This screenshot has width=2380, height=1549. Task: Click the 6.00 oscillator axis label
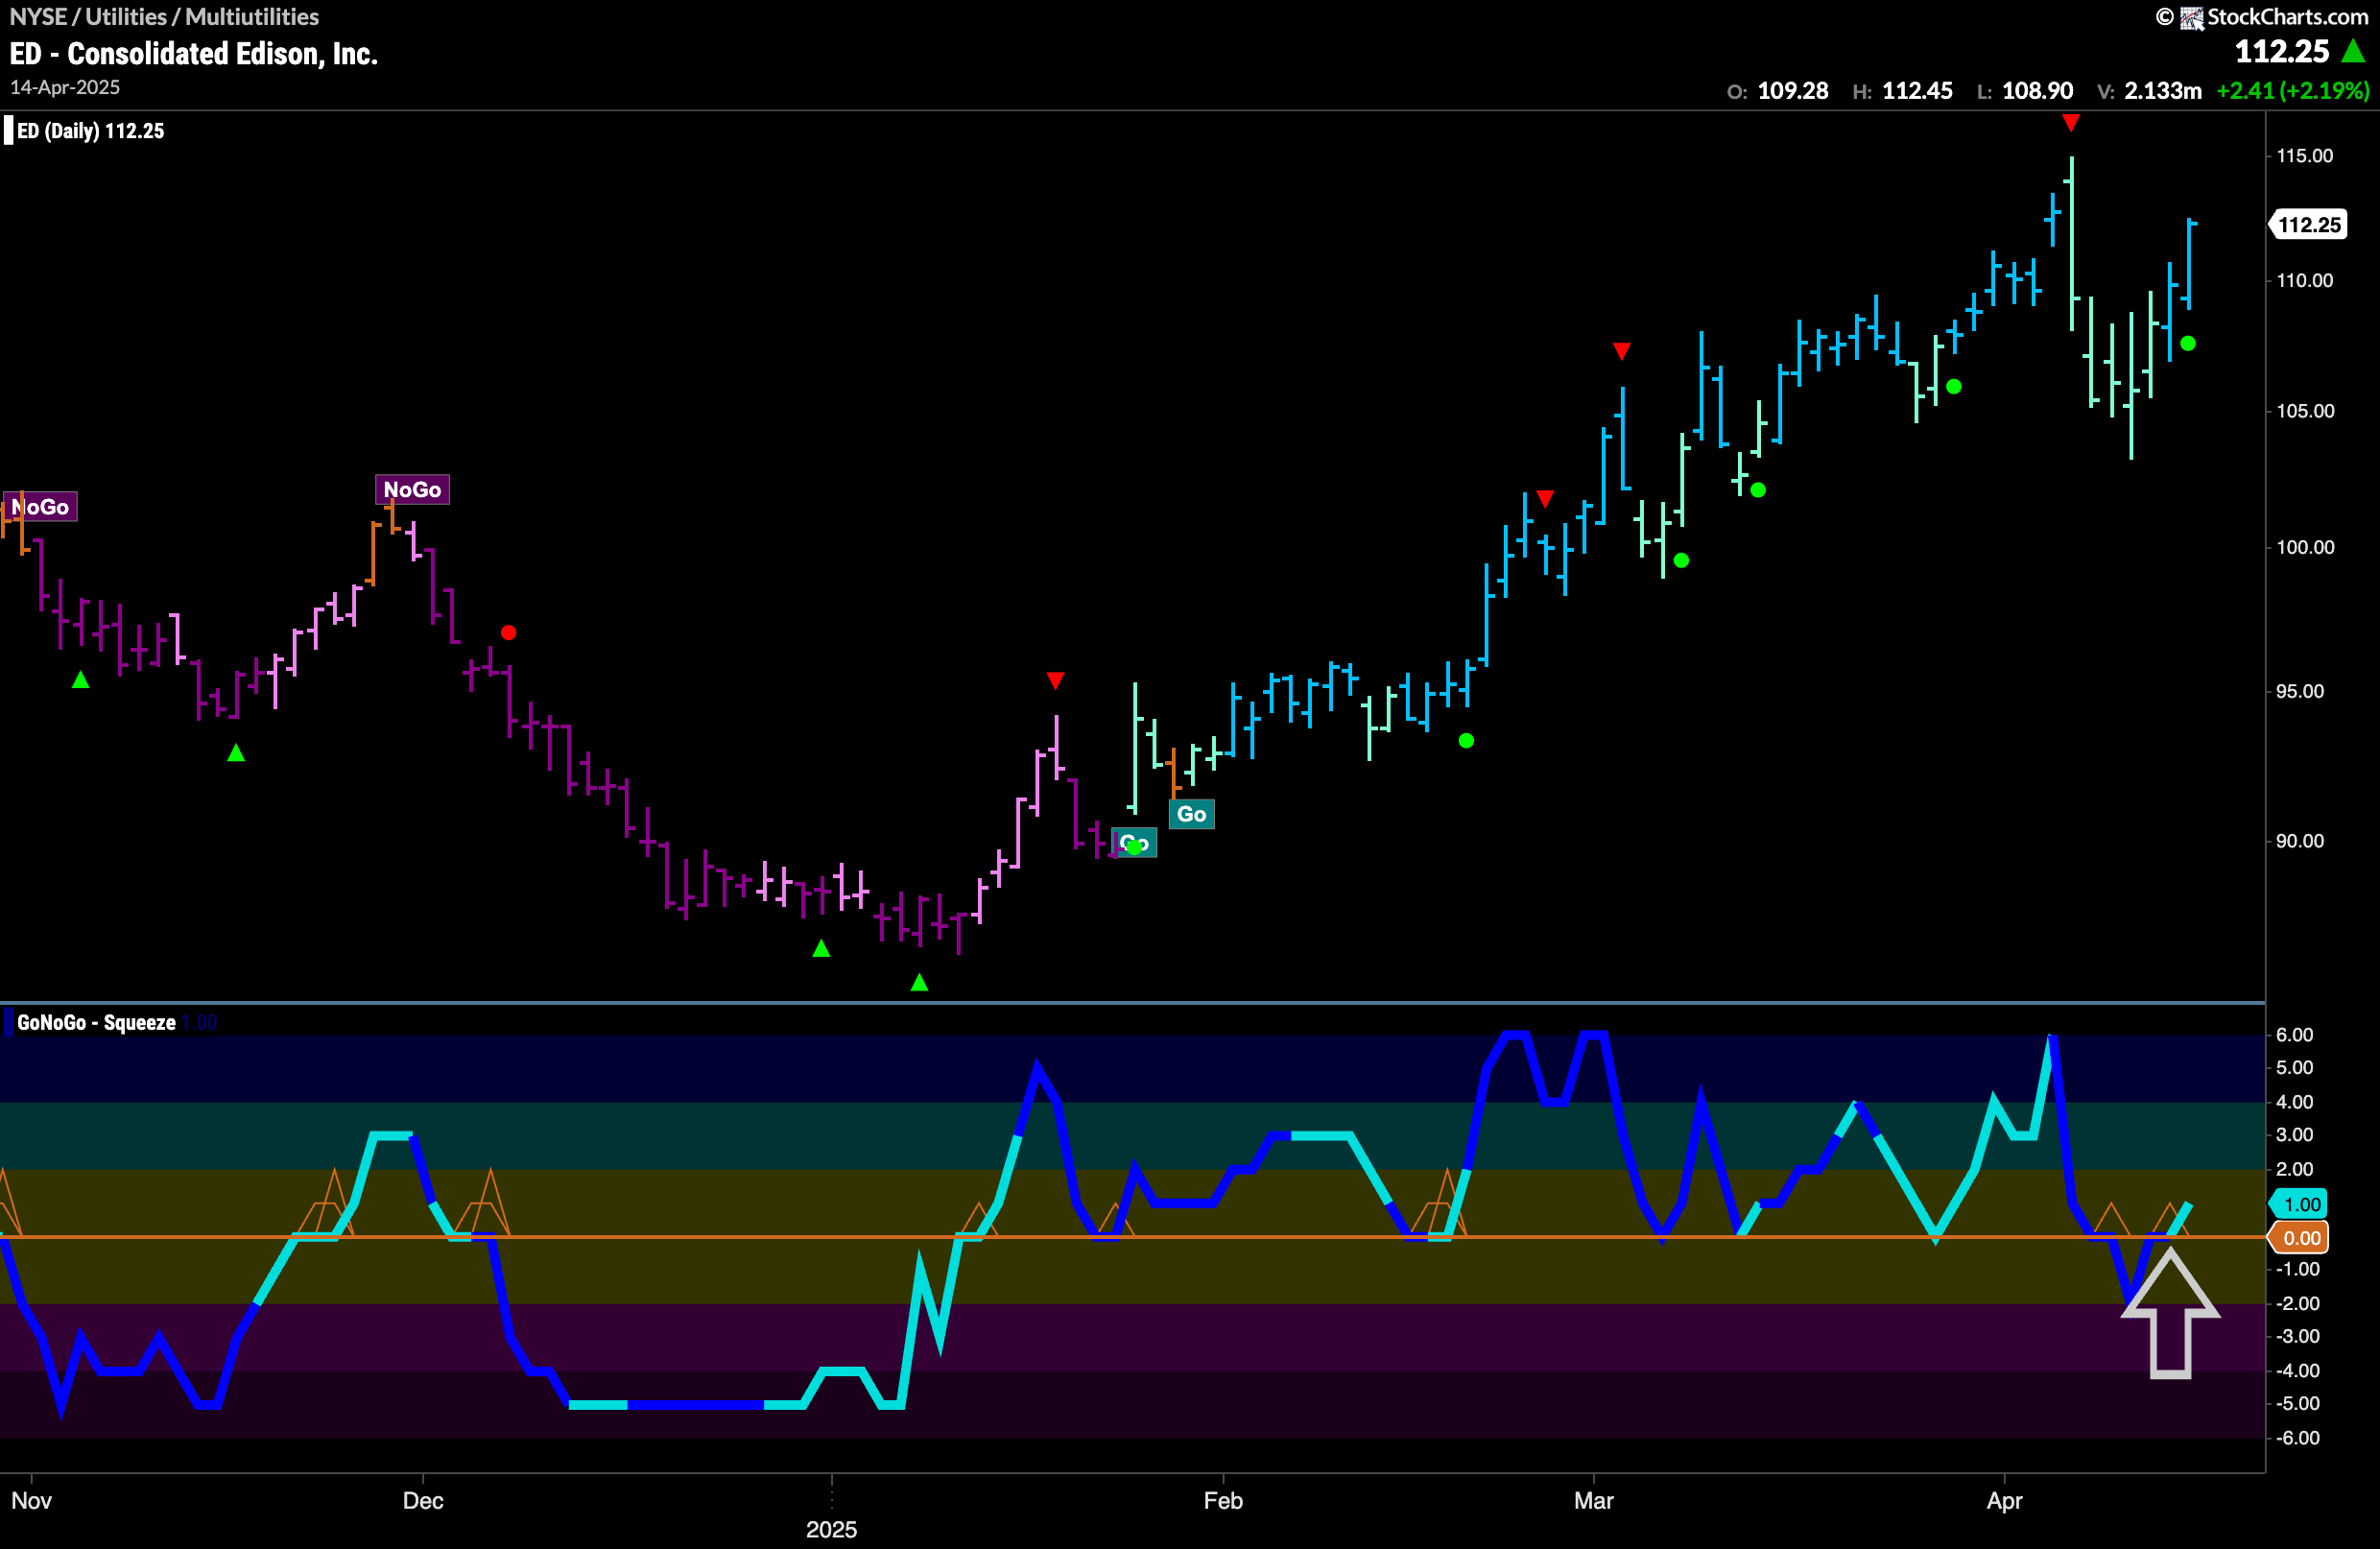(x=2294, y=1034)
